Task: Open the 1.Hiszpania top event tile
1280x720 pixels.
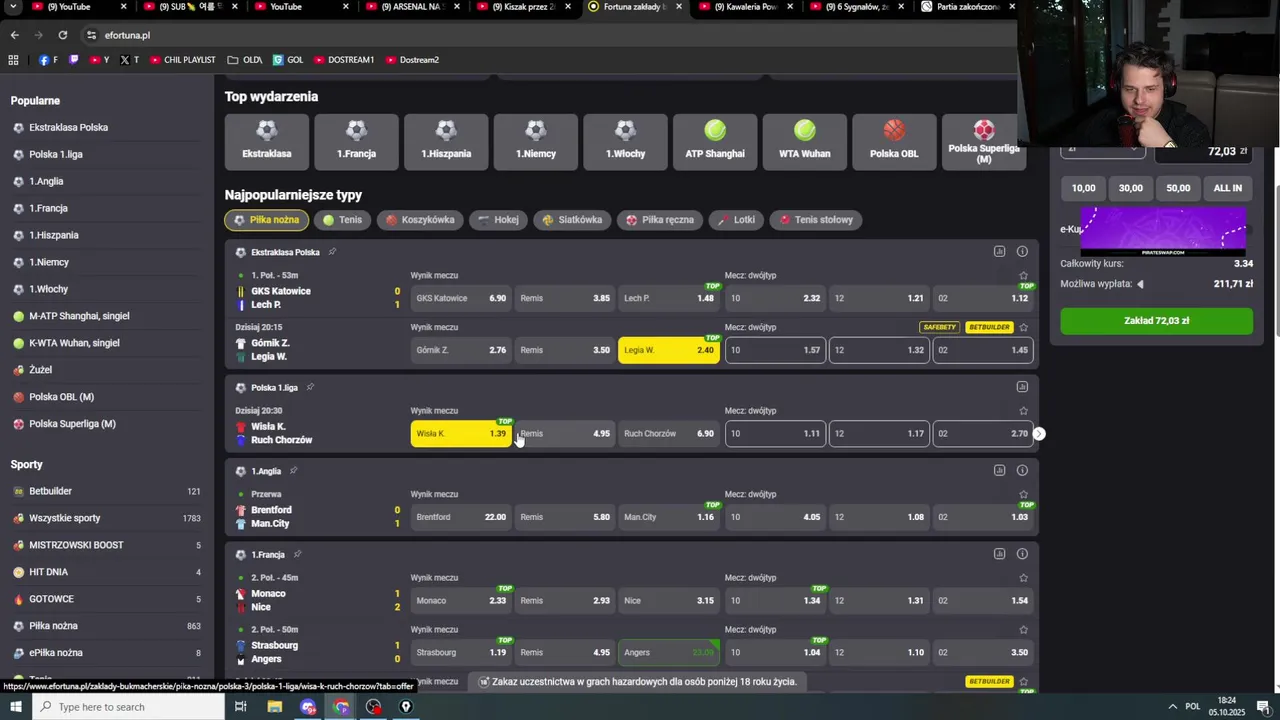Action: click(x=446, y=142)
